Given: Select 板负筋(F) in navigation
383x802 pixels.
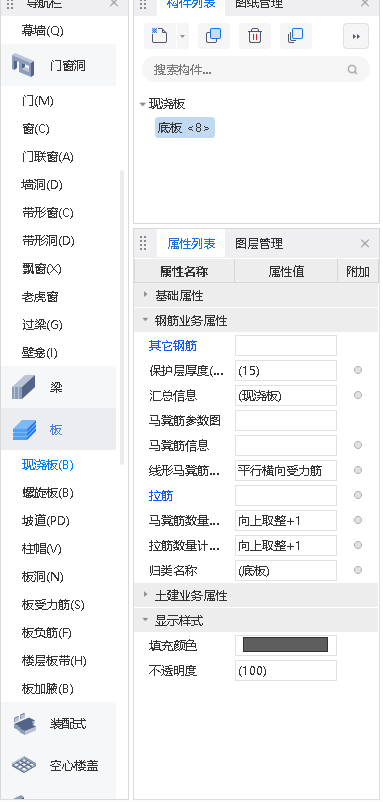Looking at the screenshot, I should click(x=47, y=633).
